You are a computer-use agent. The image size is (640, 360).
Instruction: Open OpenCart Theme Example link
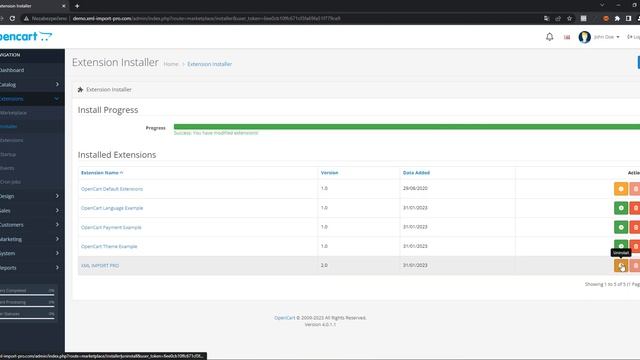(x=109, y=247)
